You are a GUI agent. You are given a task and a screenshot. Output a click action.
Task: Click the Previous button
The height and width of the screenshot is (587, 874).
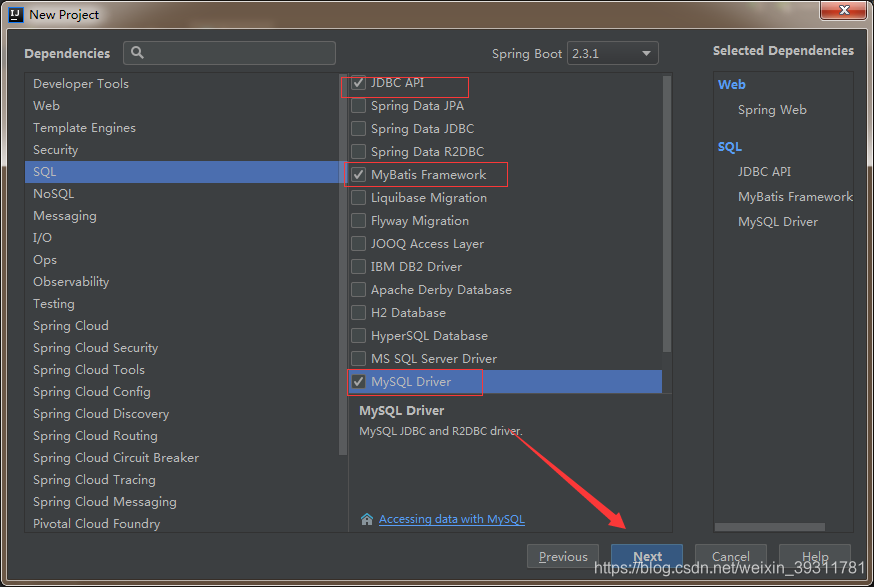[563, 556]
